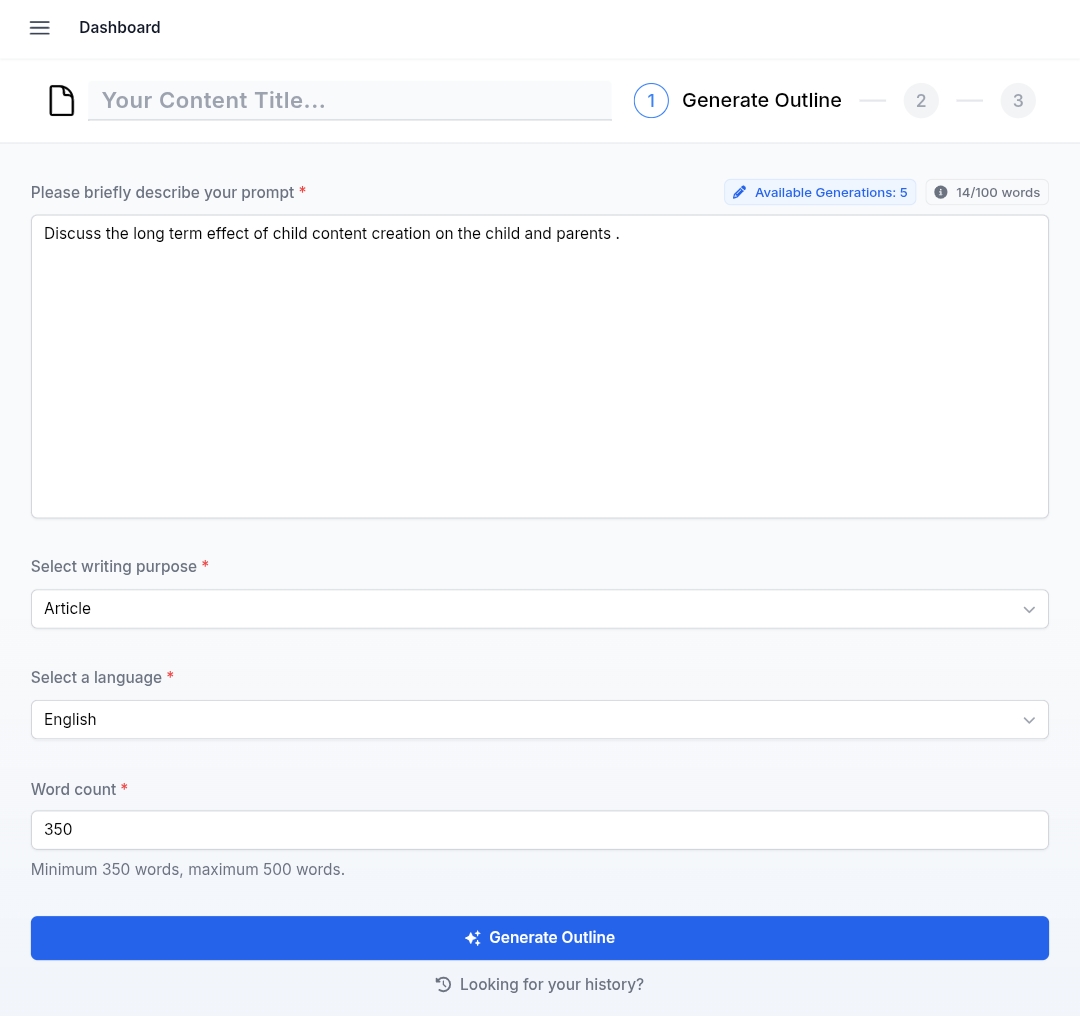Click the Word count label
Image resolution: width=1080 pixels, height=1016 pixels.
coord(74,789)
